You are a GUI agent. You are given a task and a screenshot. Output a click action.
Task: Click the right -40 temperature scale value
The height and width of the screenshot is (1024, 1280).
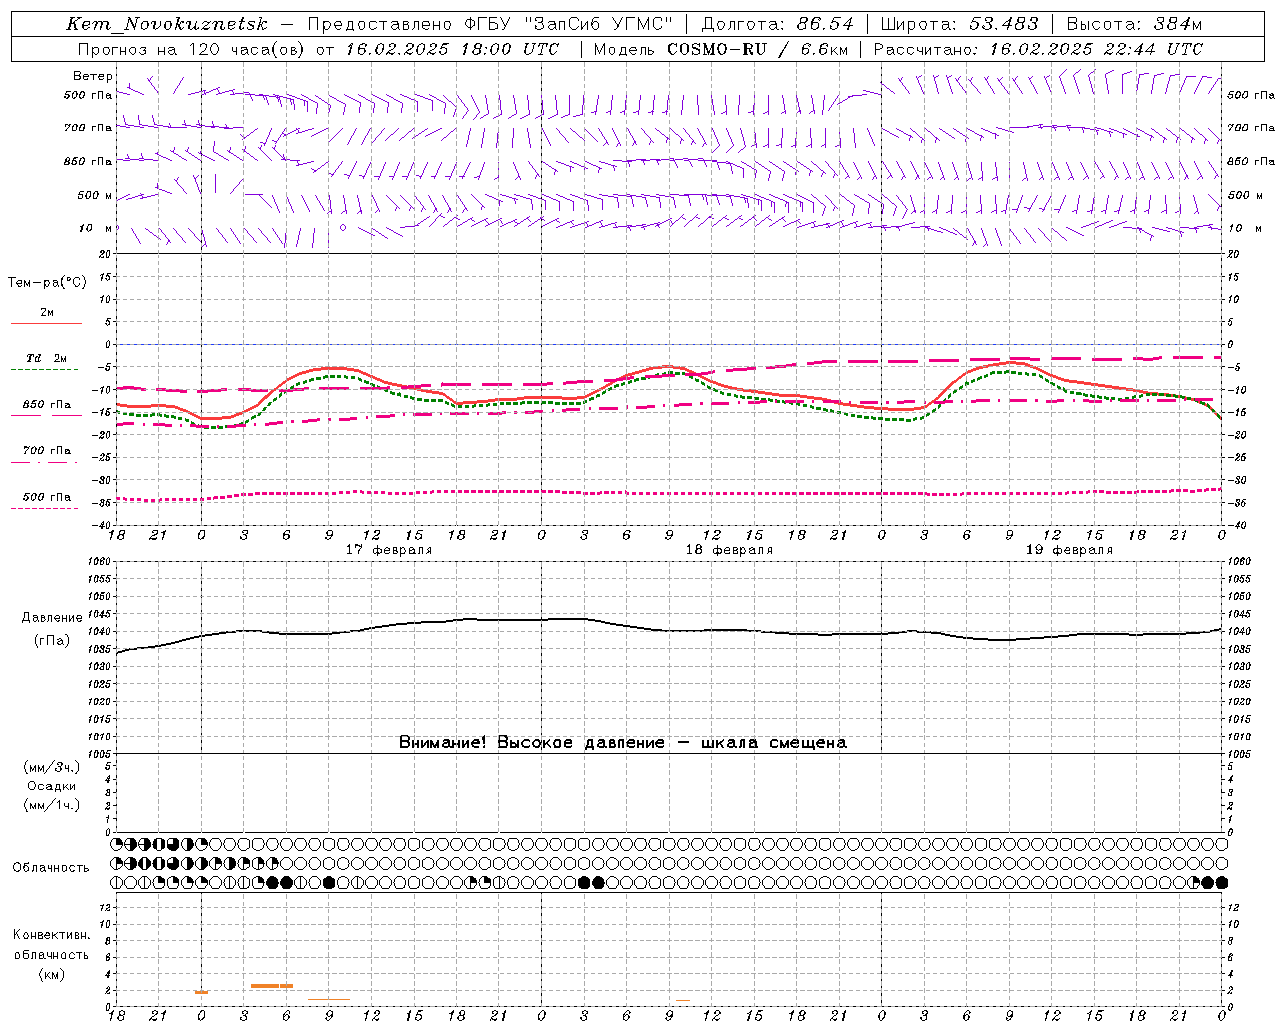pyautogui.click(x=1237, y=526)
